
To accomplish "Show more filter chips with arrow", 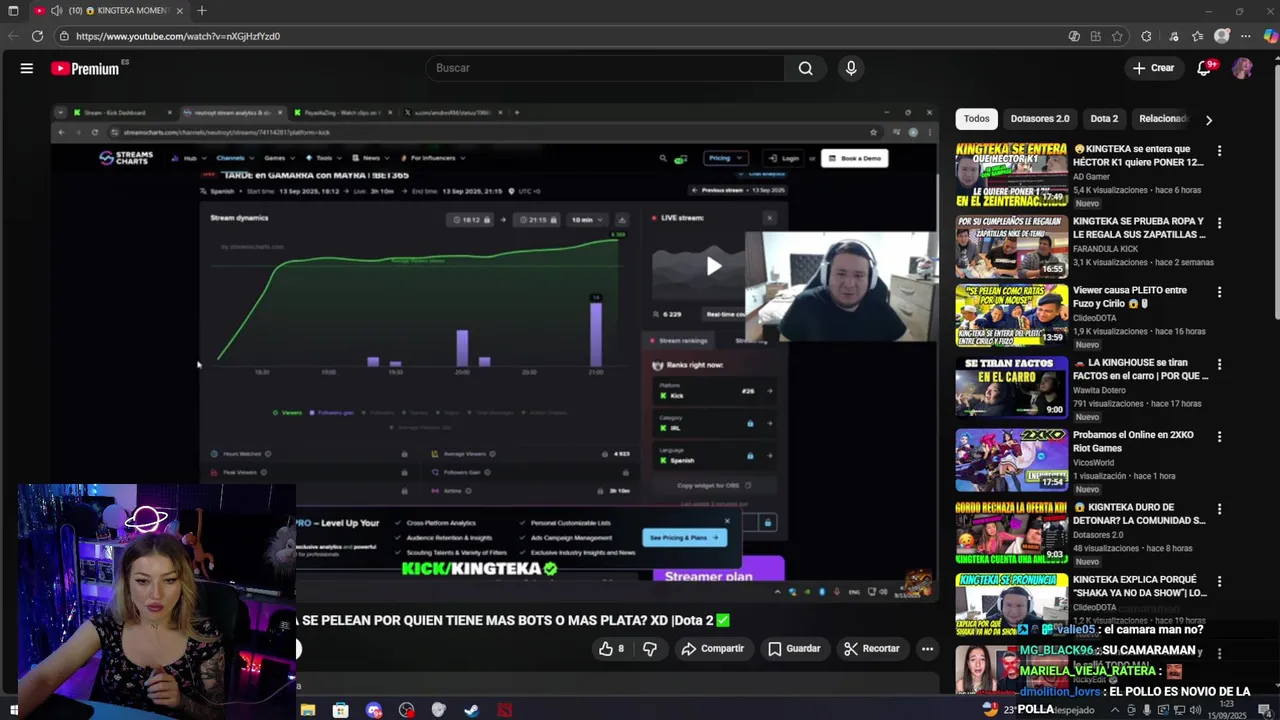I will point(1208,119).
